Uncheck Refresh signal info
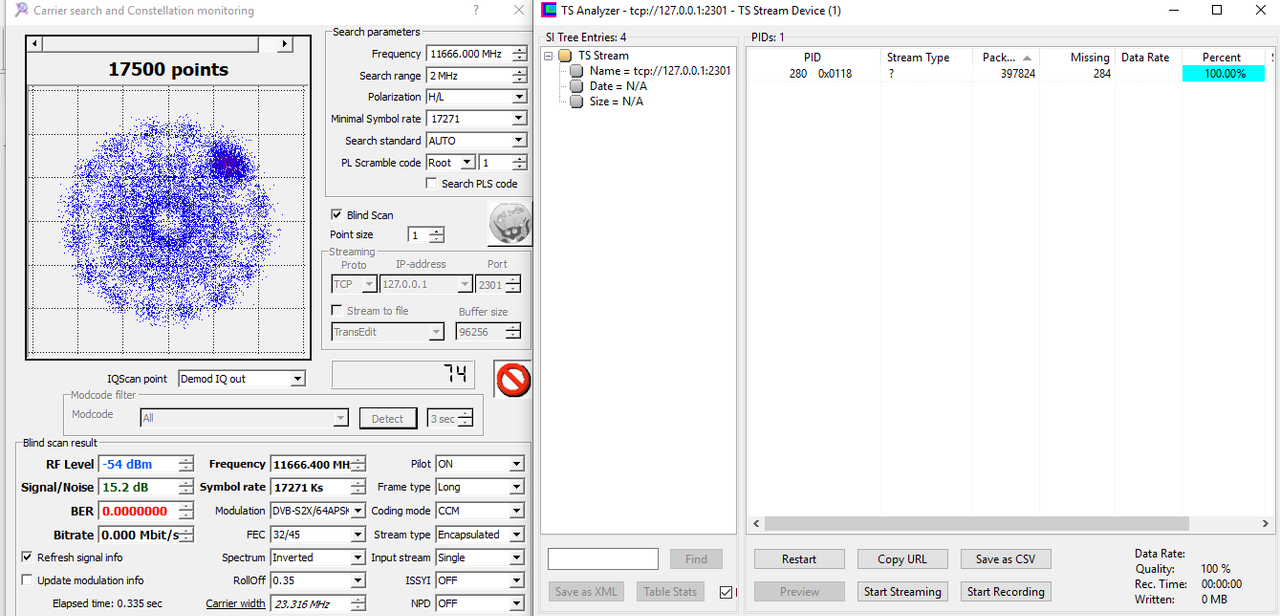1280x616 pixels. (x=27, y=557)
